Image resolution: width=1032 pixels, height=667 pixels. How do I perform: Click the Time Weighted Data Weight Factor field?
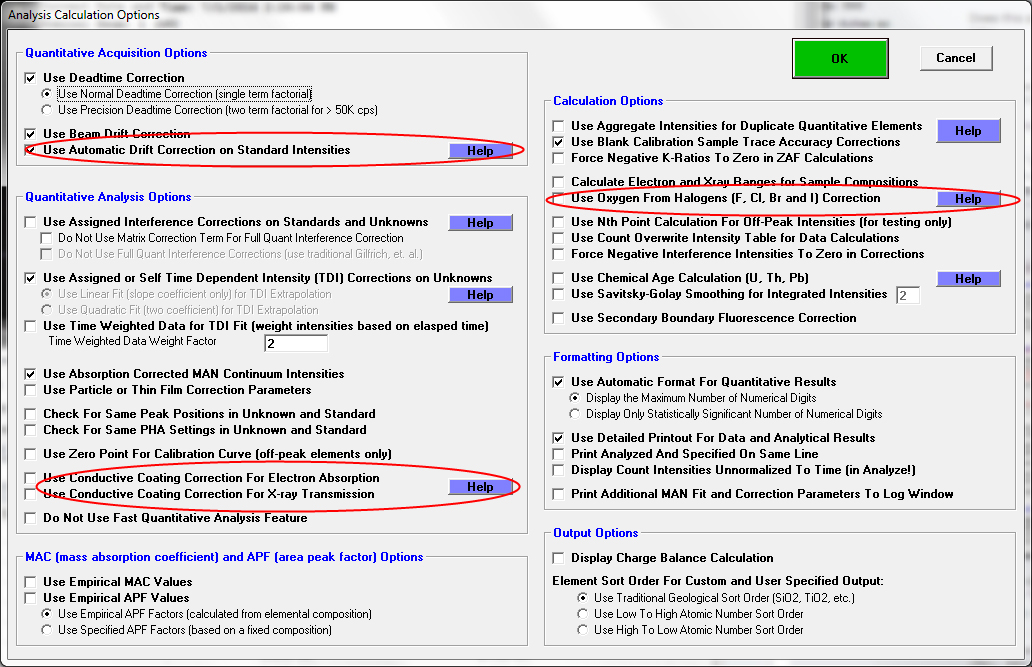tap(296, 343)
